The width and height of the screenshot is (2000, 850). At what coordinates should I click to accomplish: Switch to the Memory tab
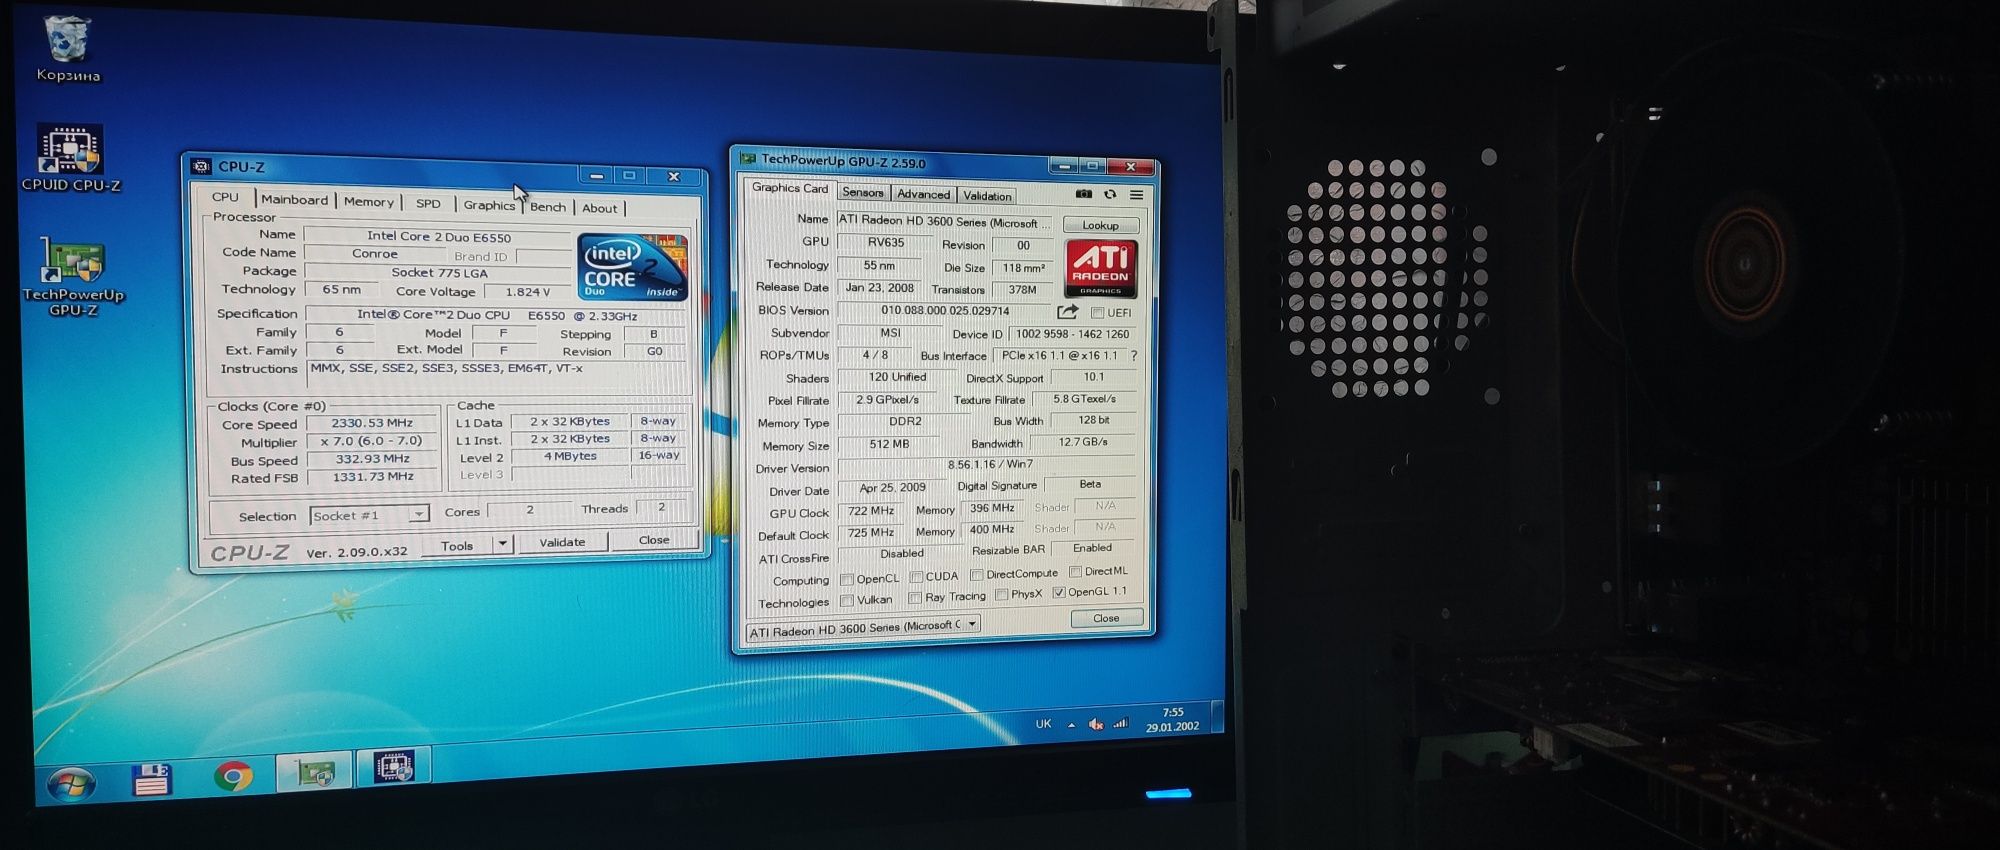pos(368,202)
